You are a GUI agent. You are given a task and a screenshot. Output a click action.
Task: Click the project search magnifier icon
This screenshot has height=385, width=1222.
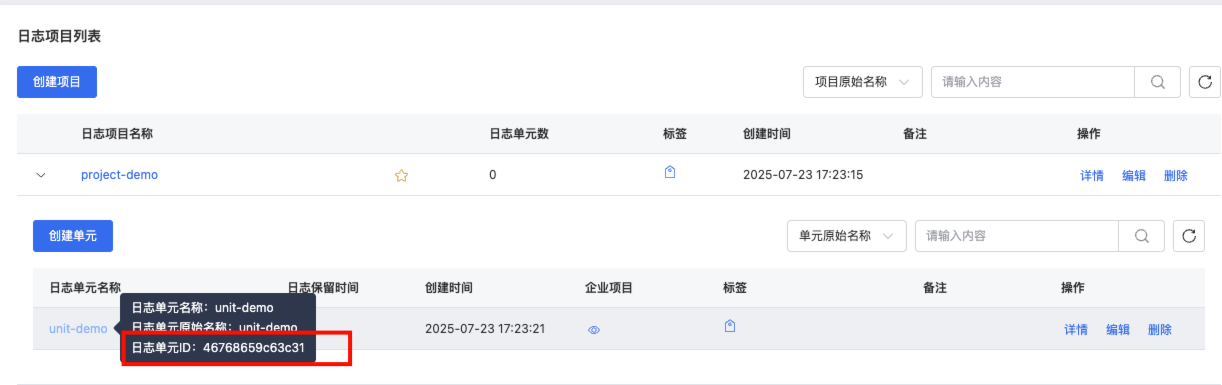tap(1158, 82)
